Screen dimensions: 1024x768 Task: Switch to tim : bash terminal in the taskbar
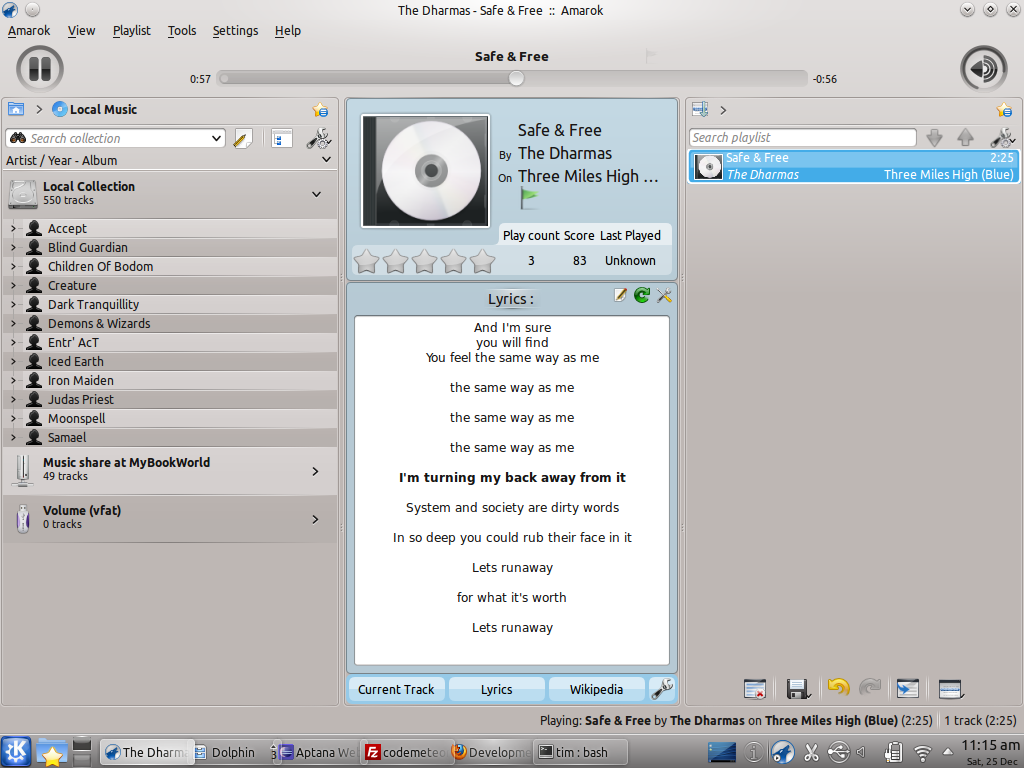tap(581, 752)
